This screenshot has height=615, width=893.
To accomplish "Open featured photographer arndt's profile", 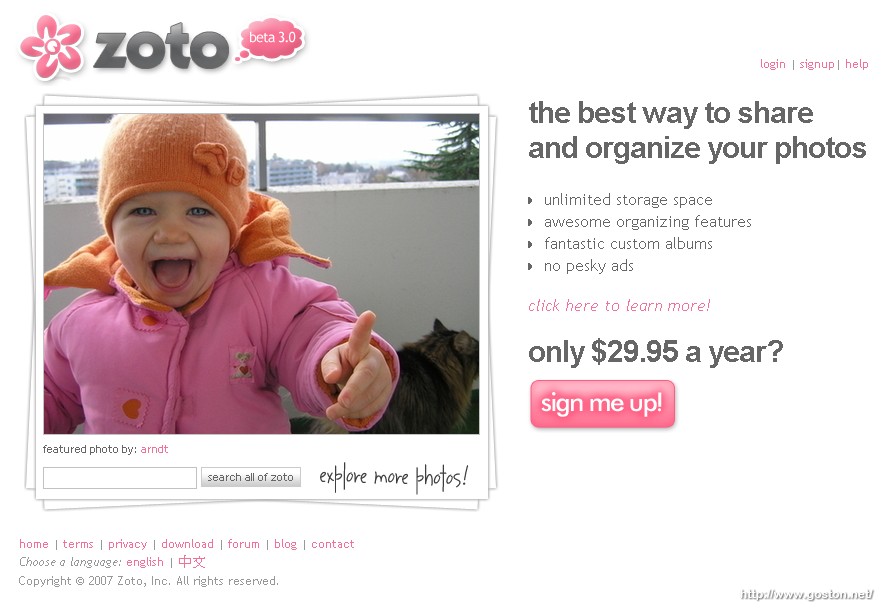I will coord(154,449).
